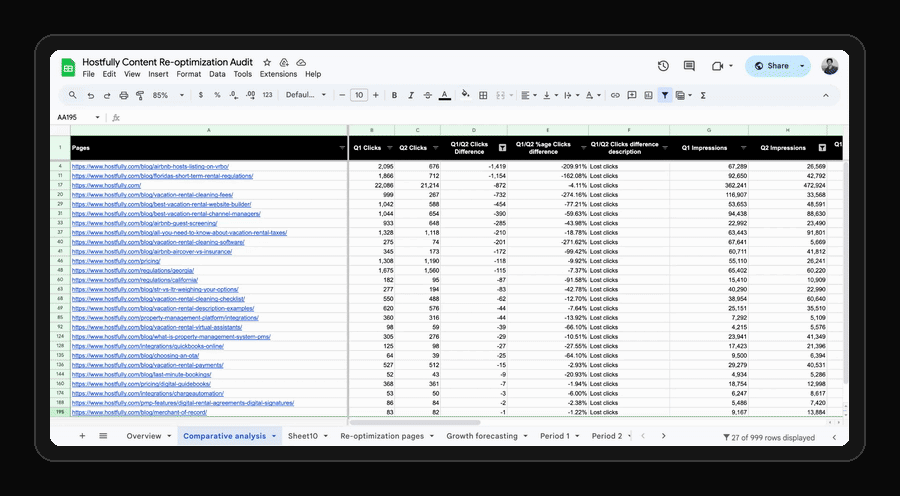Open the Pages column filter
Screen dimensions: 900x496
343,148
